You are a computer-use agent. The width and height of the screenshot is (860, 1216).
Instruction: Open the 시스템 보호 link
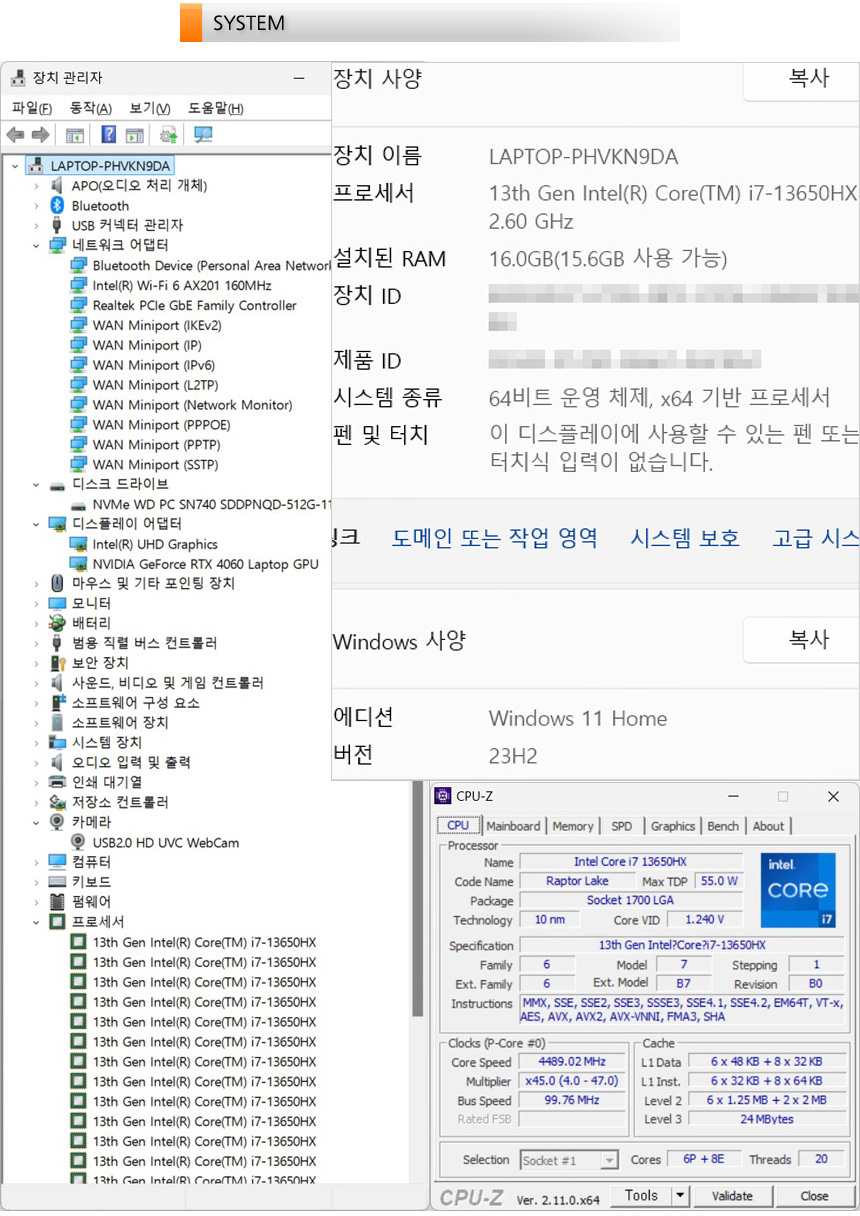coord(685,538)
